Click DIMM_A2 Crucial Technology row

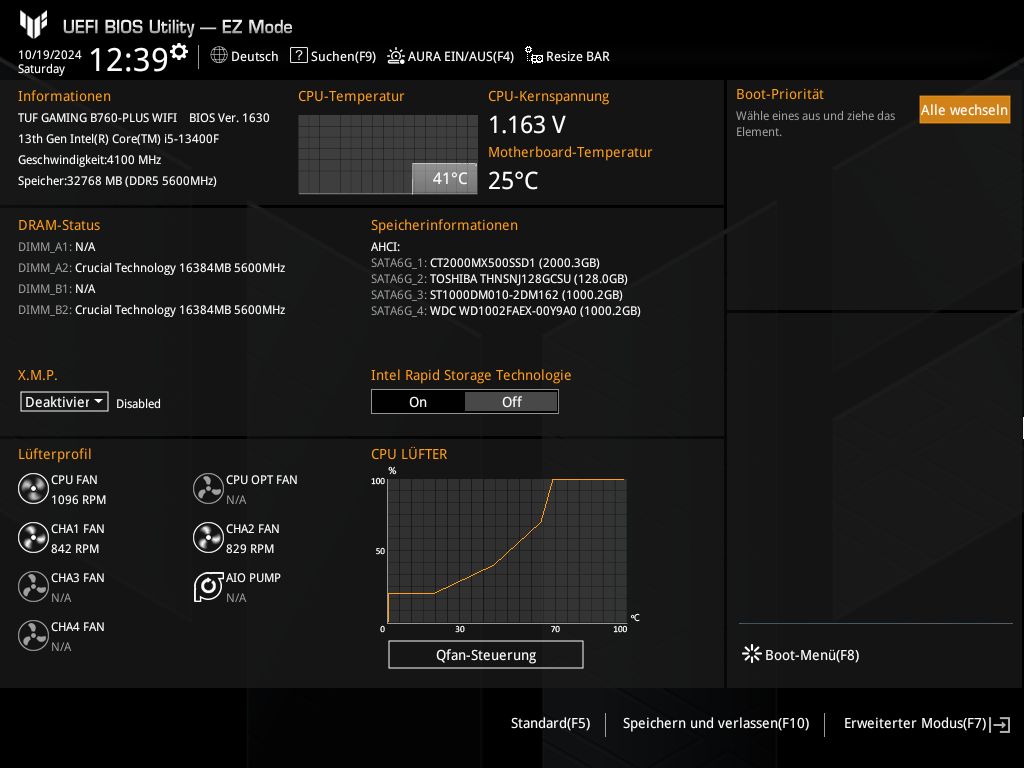[x=152, y=268]
